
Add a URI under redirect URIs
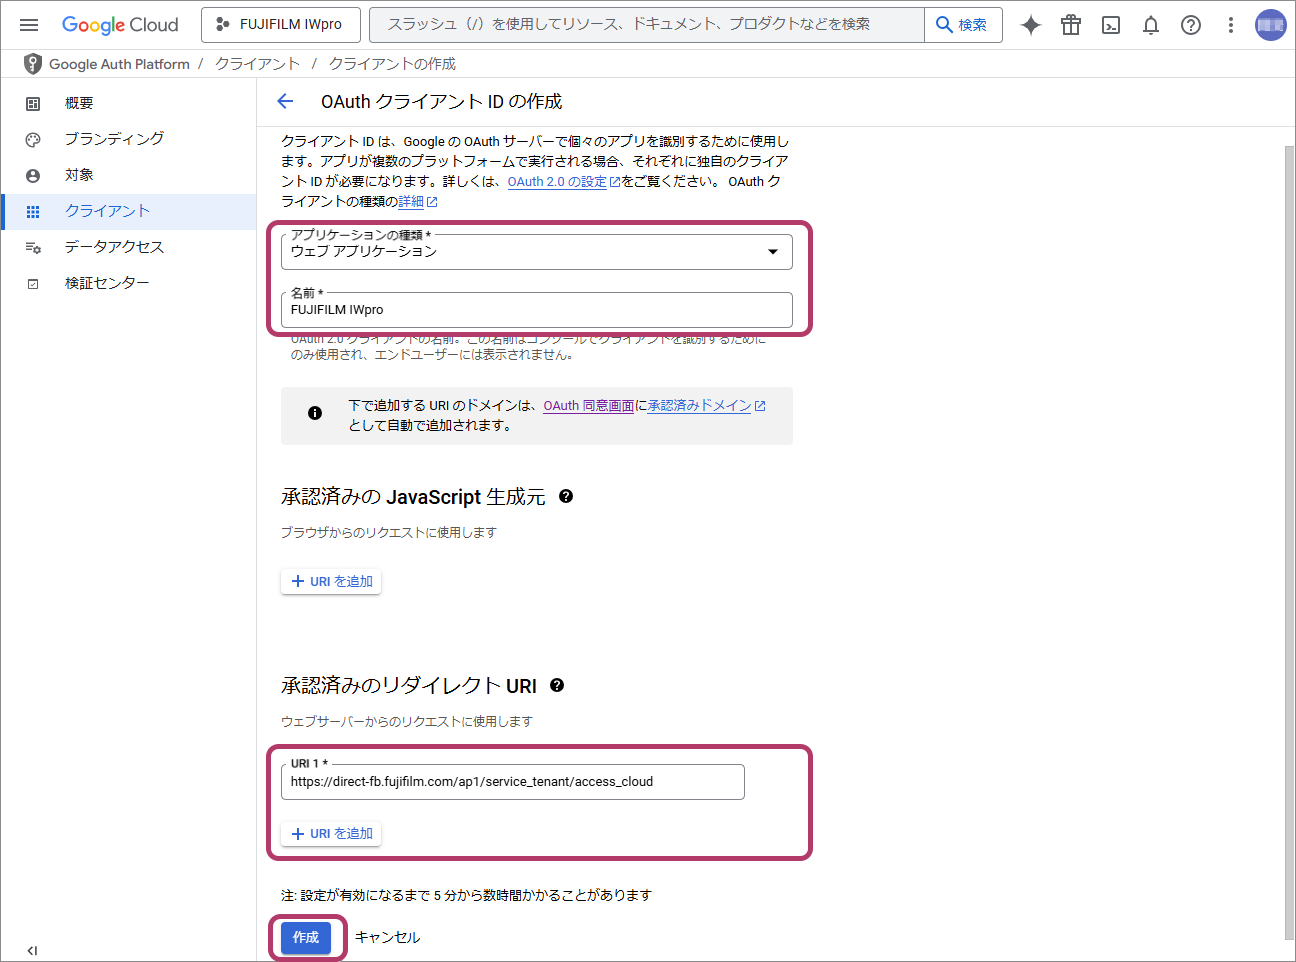coord(332,833)
